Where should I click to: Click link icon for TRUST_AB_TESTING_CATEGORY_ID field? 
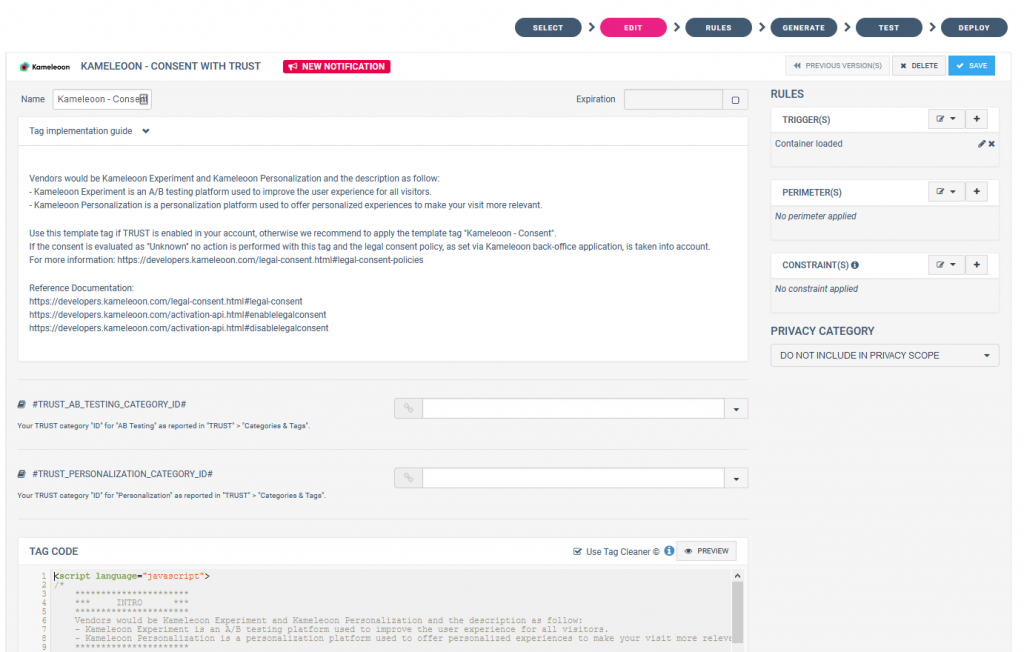pyautogui.click(x=408, y=408)
